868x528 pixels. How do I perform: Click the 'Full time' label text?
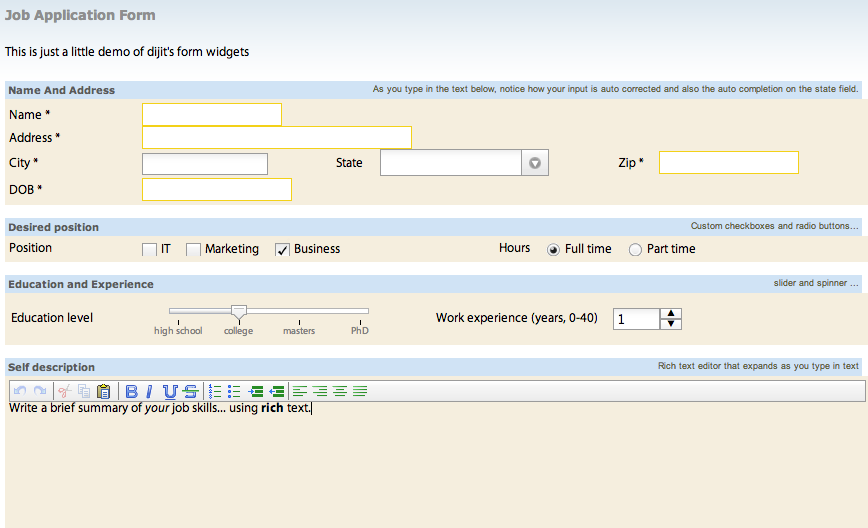[x=588, y=249]
